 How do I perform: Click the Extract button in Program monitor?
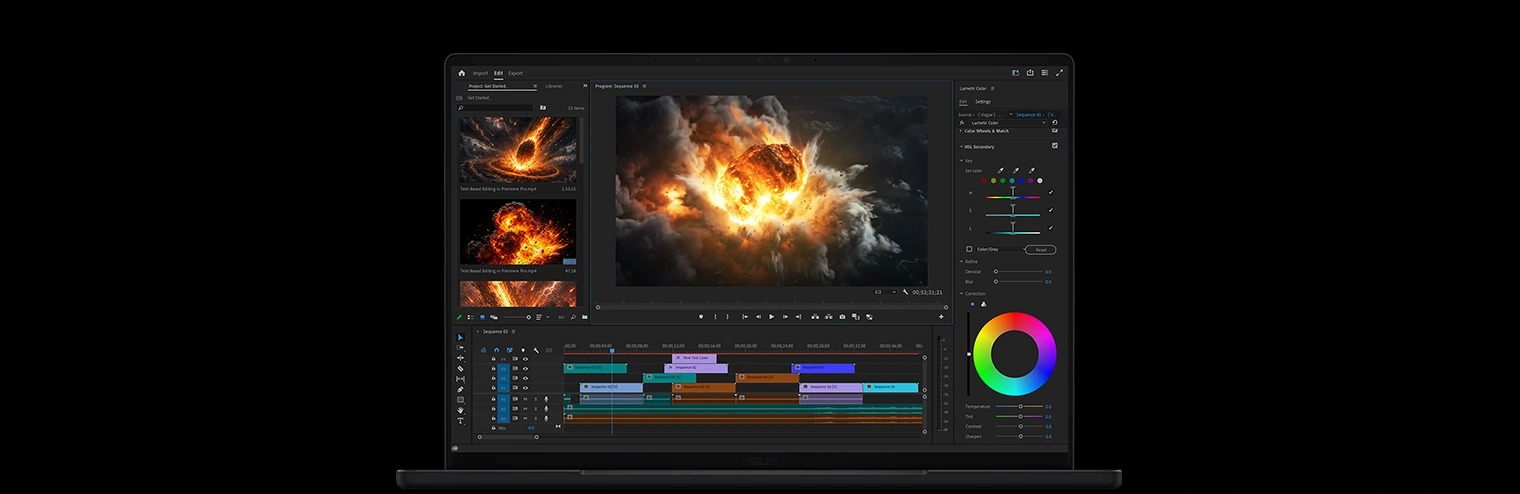828,317
